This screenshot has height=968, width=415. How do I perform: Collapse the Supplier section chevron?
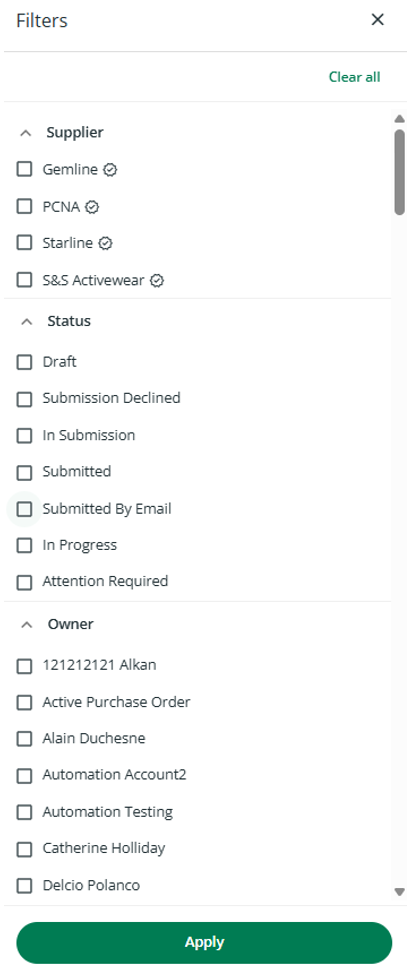tap(26, 133)
